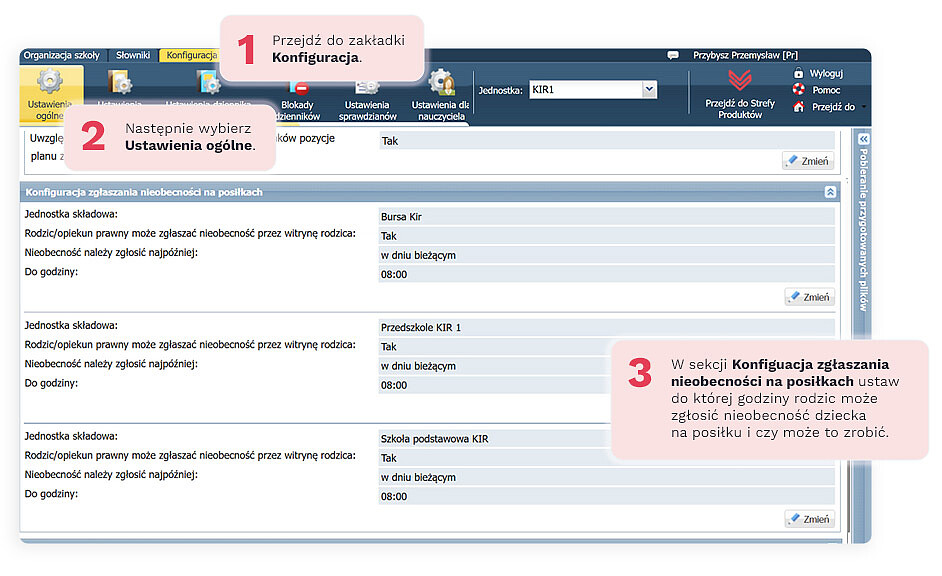Click 'w dniu bieżącym' for Bursa Kir
Image resolution: width=942 pixels, height=576 pixels.
pos(418,255)
